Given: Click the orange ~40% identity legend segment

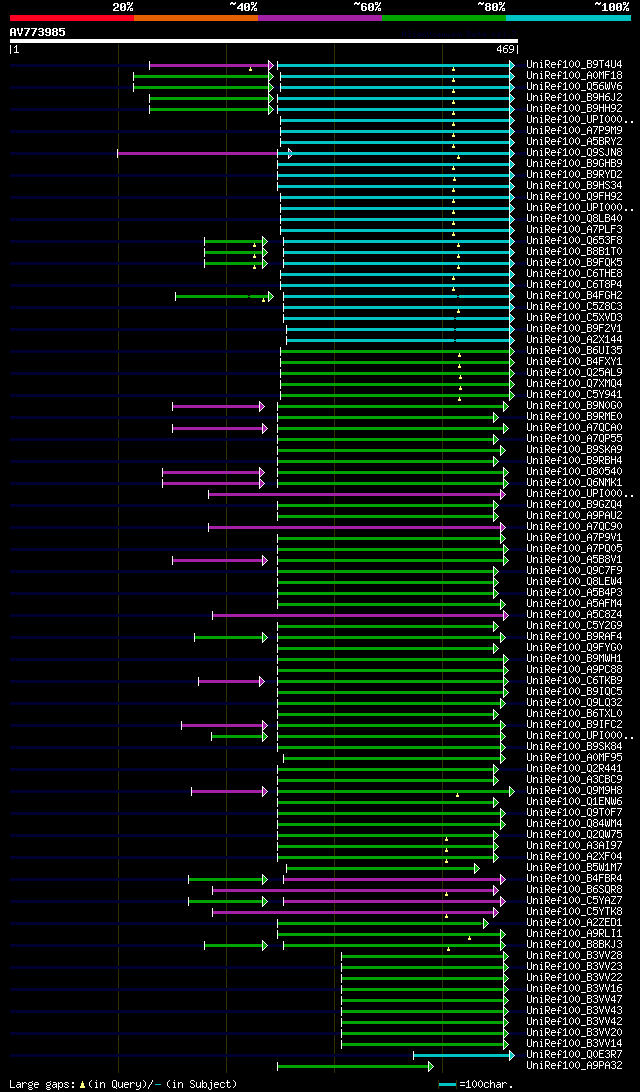Looking at the screenshot, I should [196, 17].
